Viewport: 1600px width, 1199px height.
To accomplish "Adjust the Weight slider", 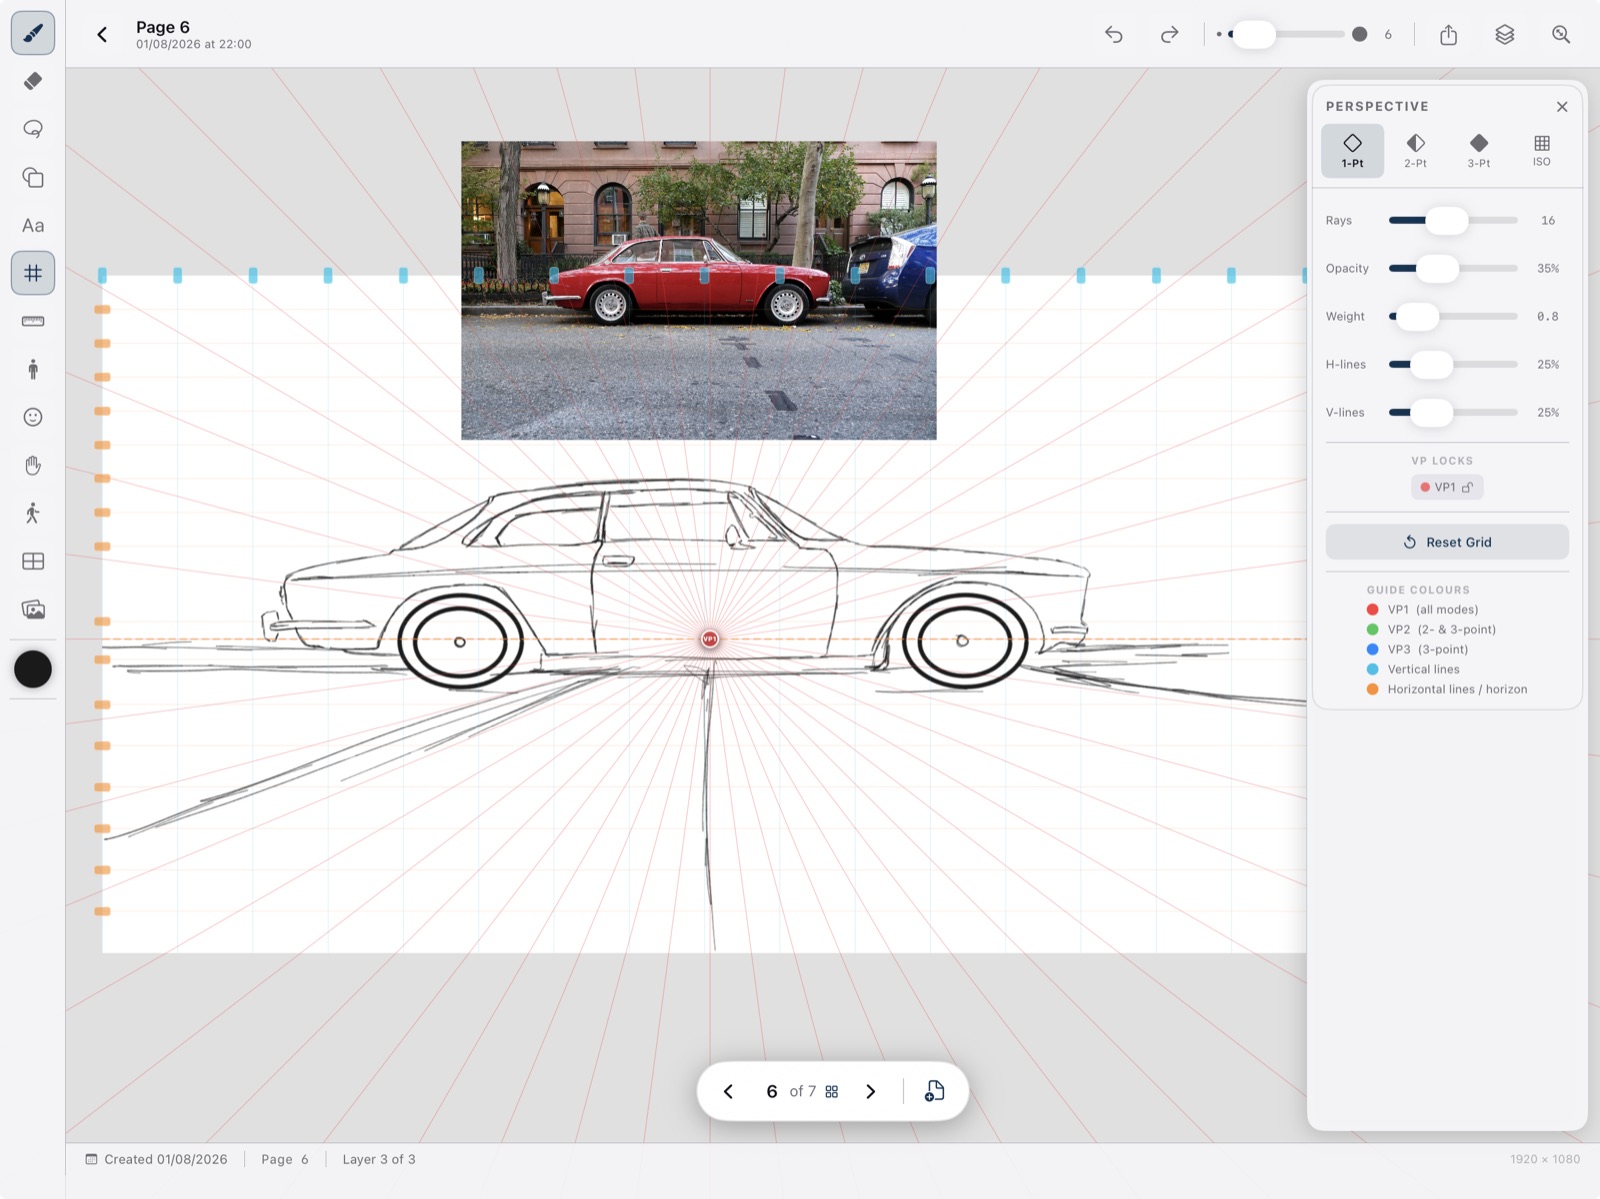I will coord(1453,316).
